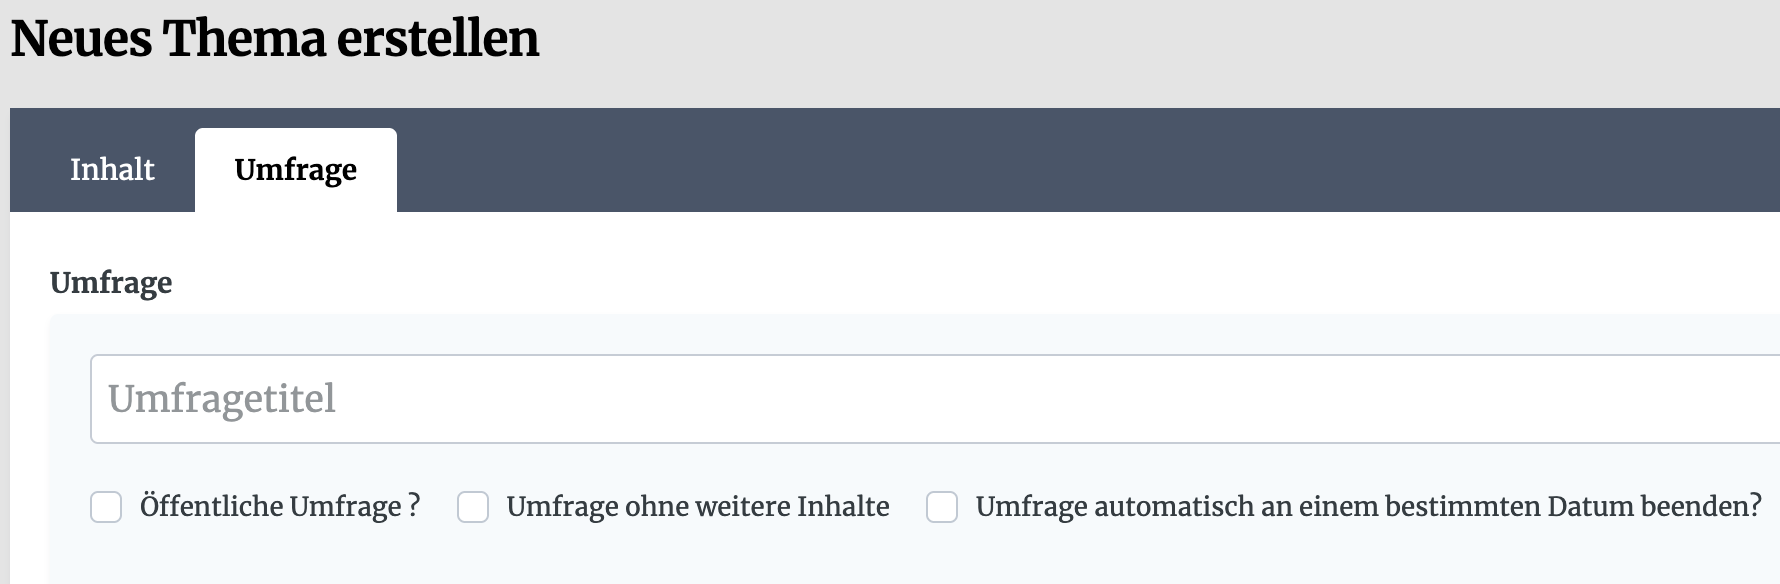The width and height of the screenshot is (1780, 584).
Task: Click the 'Öffentliche Umfrage ?' label text
Action: pyautogui.click(x=280, y=506)
